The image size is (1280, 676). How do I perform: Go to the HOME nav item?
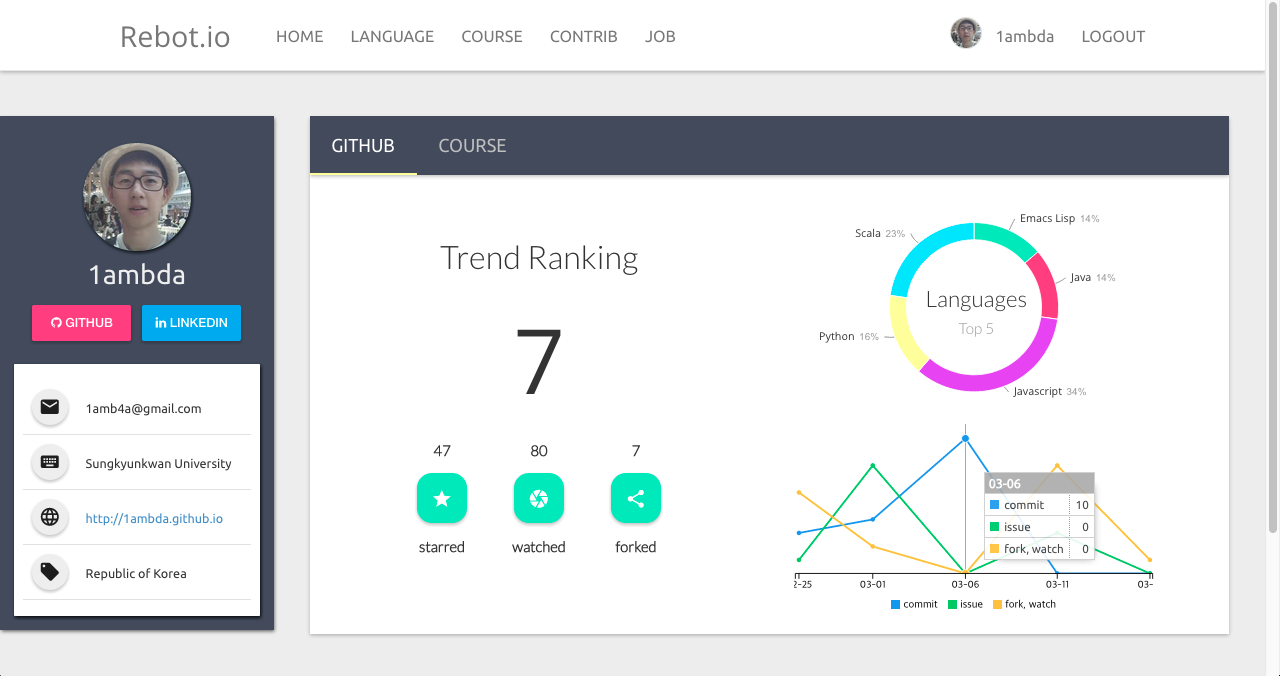point(300,36)
